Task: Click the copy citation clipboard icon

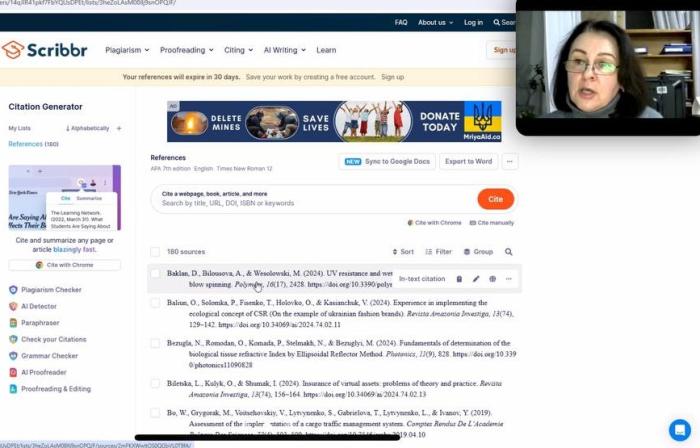Action: (459, 279)
